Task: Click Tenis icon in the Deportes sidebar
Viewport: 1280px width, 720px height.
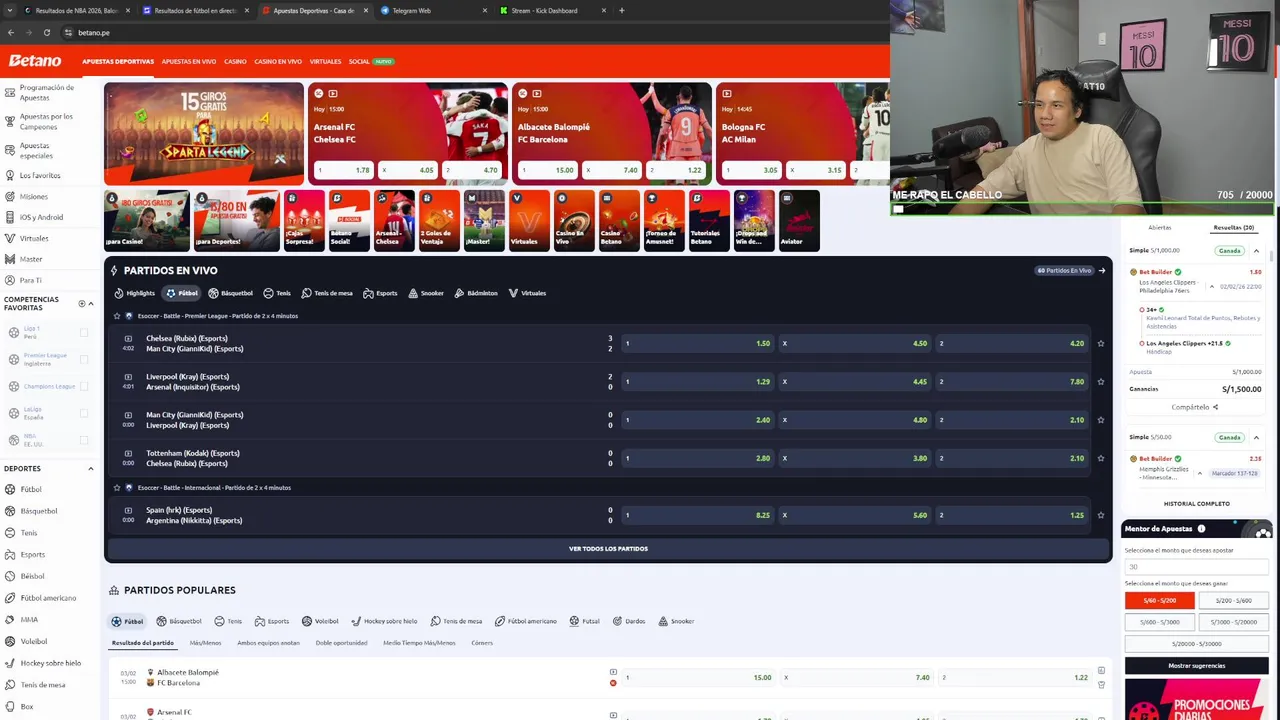Action: coord(10,533)
